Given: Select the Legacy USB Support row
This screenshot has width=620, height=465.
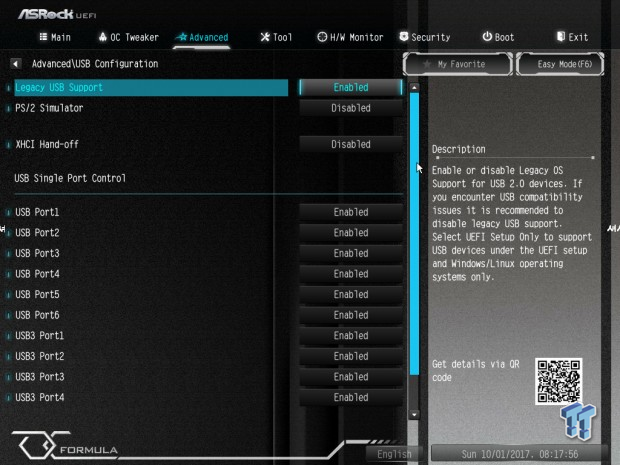Looking at the screenshot, I should point(151,87).
